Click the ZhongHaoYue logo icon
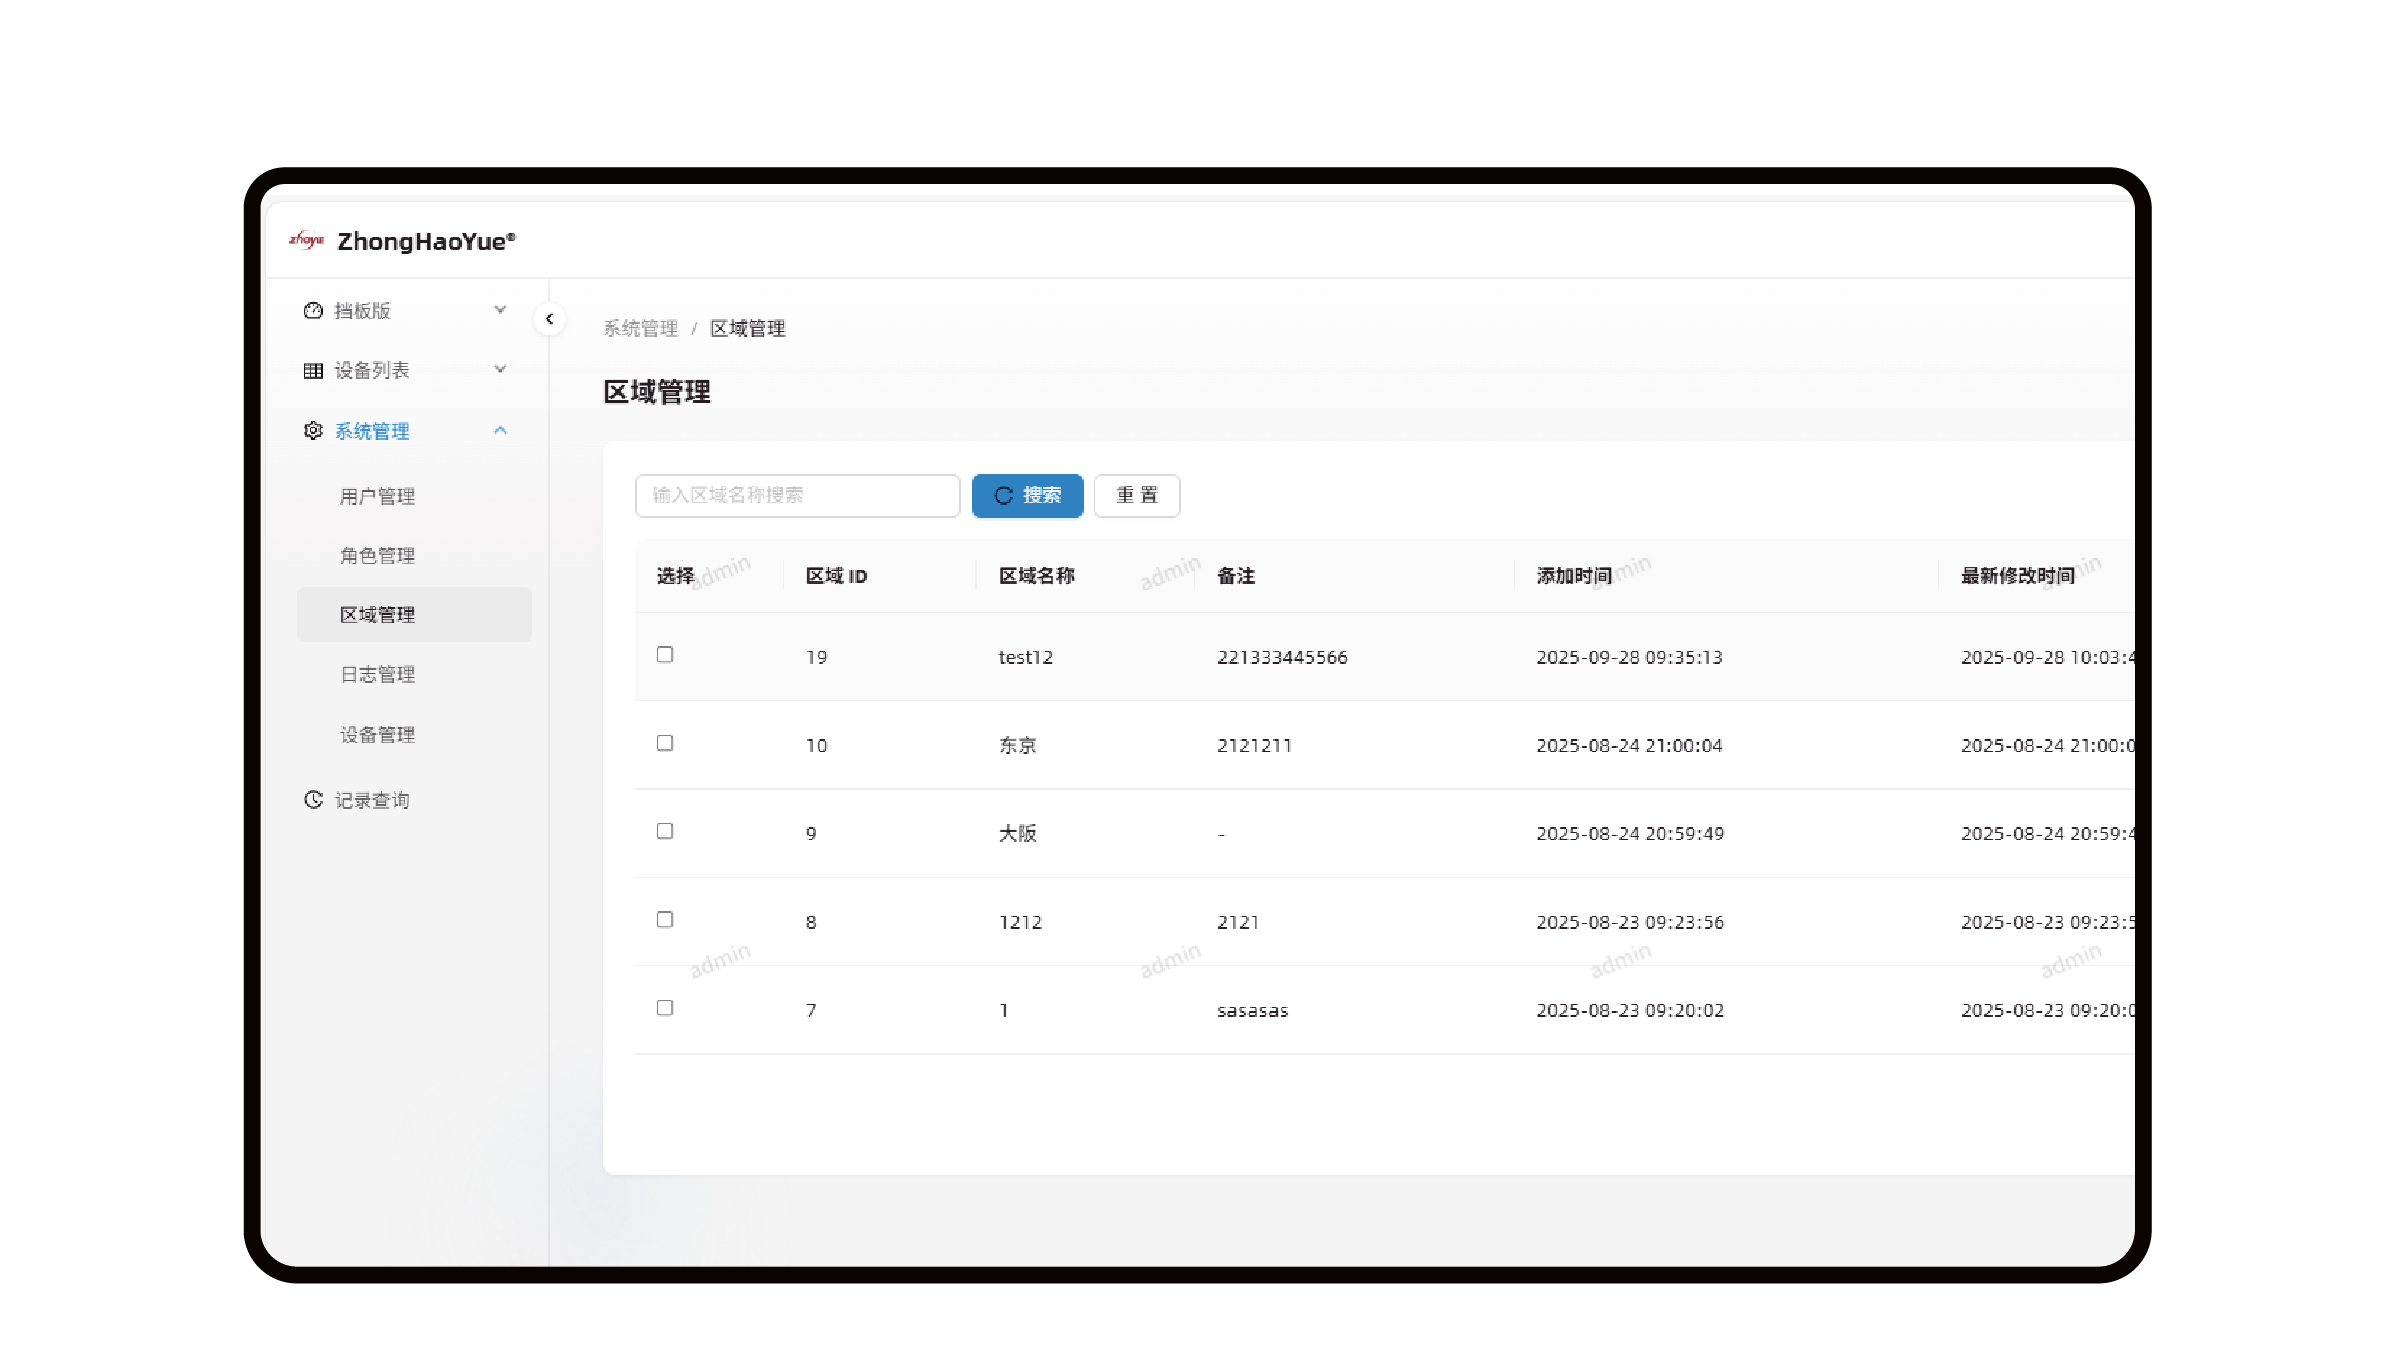Screen dimensions: 2394x1371 click(306, 240)
